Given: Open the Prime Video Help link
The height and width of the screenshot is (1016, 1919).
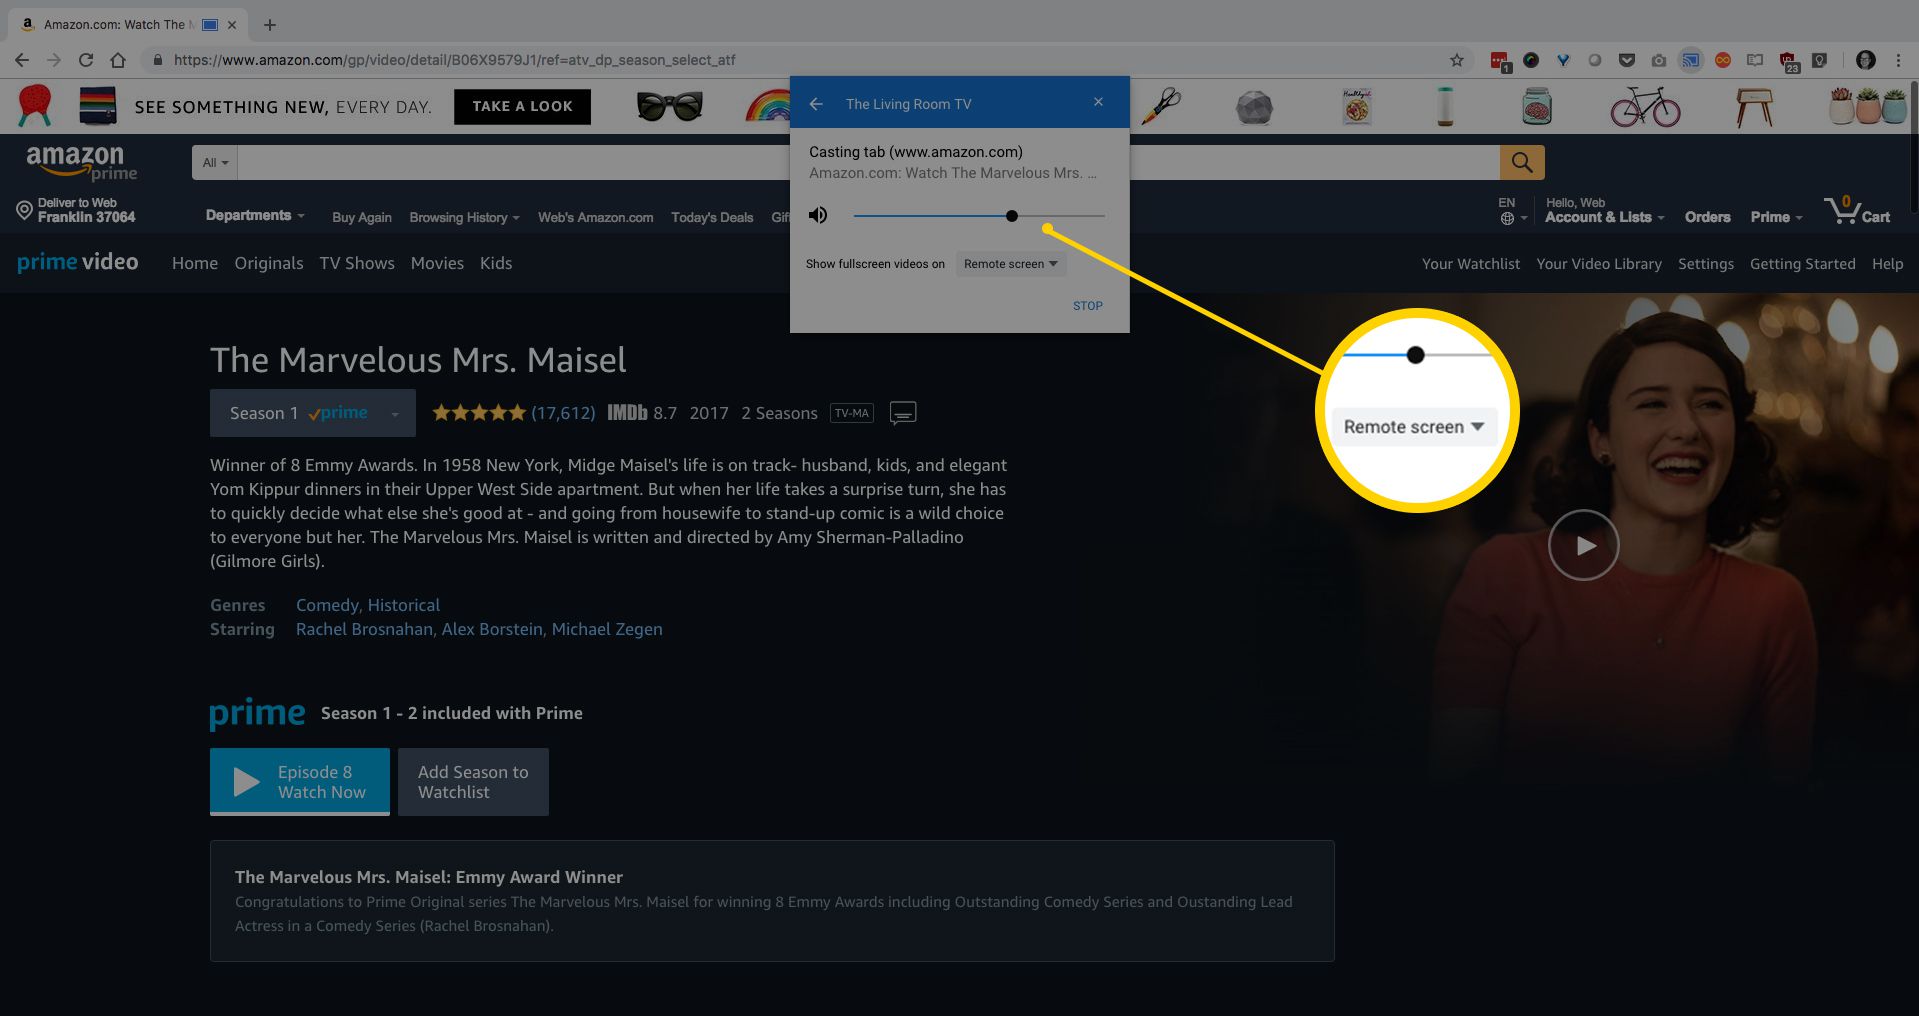Looking at the screenshot, I should pos(1888,264).
